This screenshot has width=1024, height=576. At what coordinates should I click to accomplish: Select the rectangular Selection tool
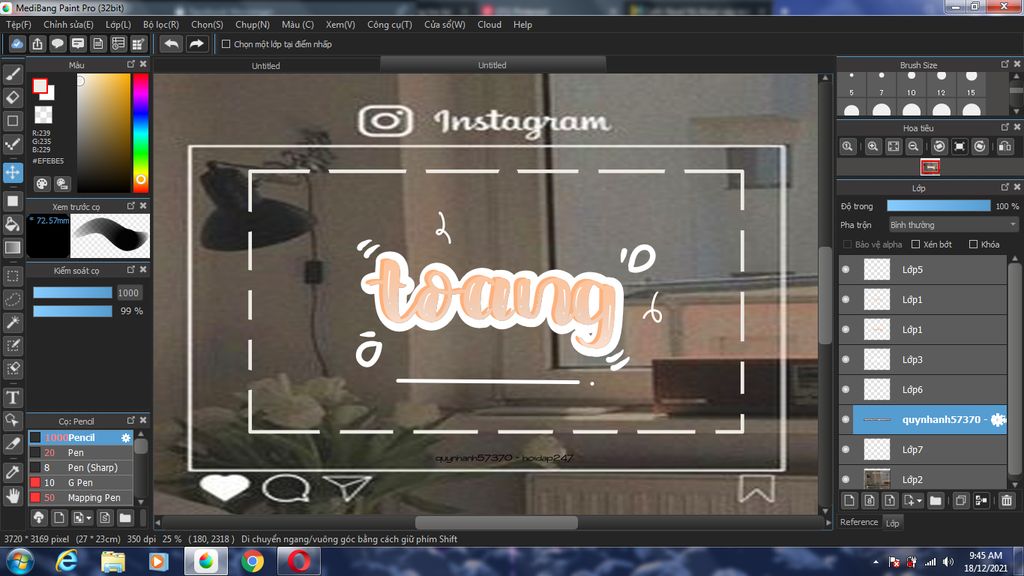12,276
